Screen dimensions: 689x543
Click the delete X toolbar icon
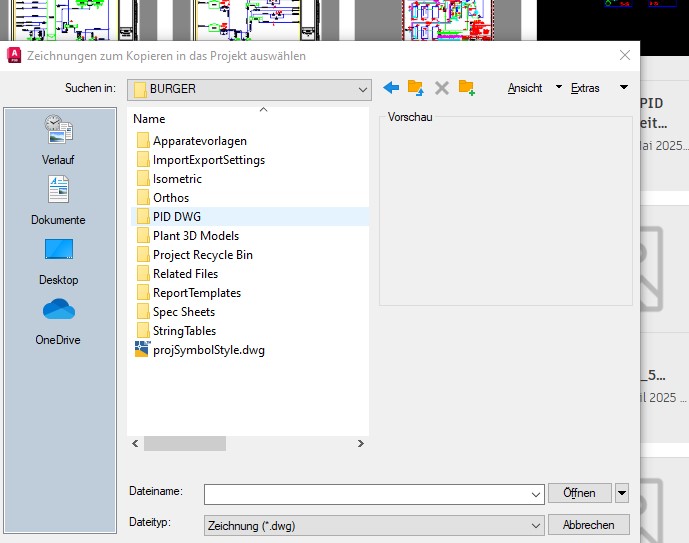click(442, 88)
